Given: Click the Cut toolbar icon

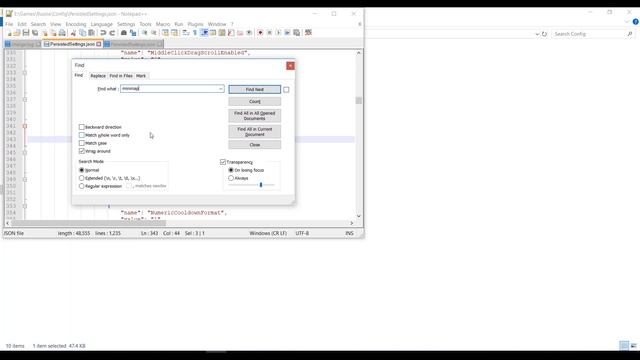Looking at the screenshot, I should (73, 33).
